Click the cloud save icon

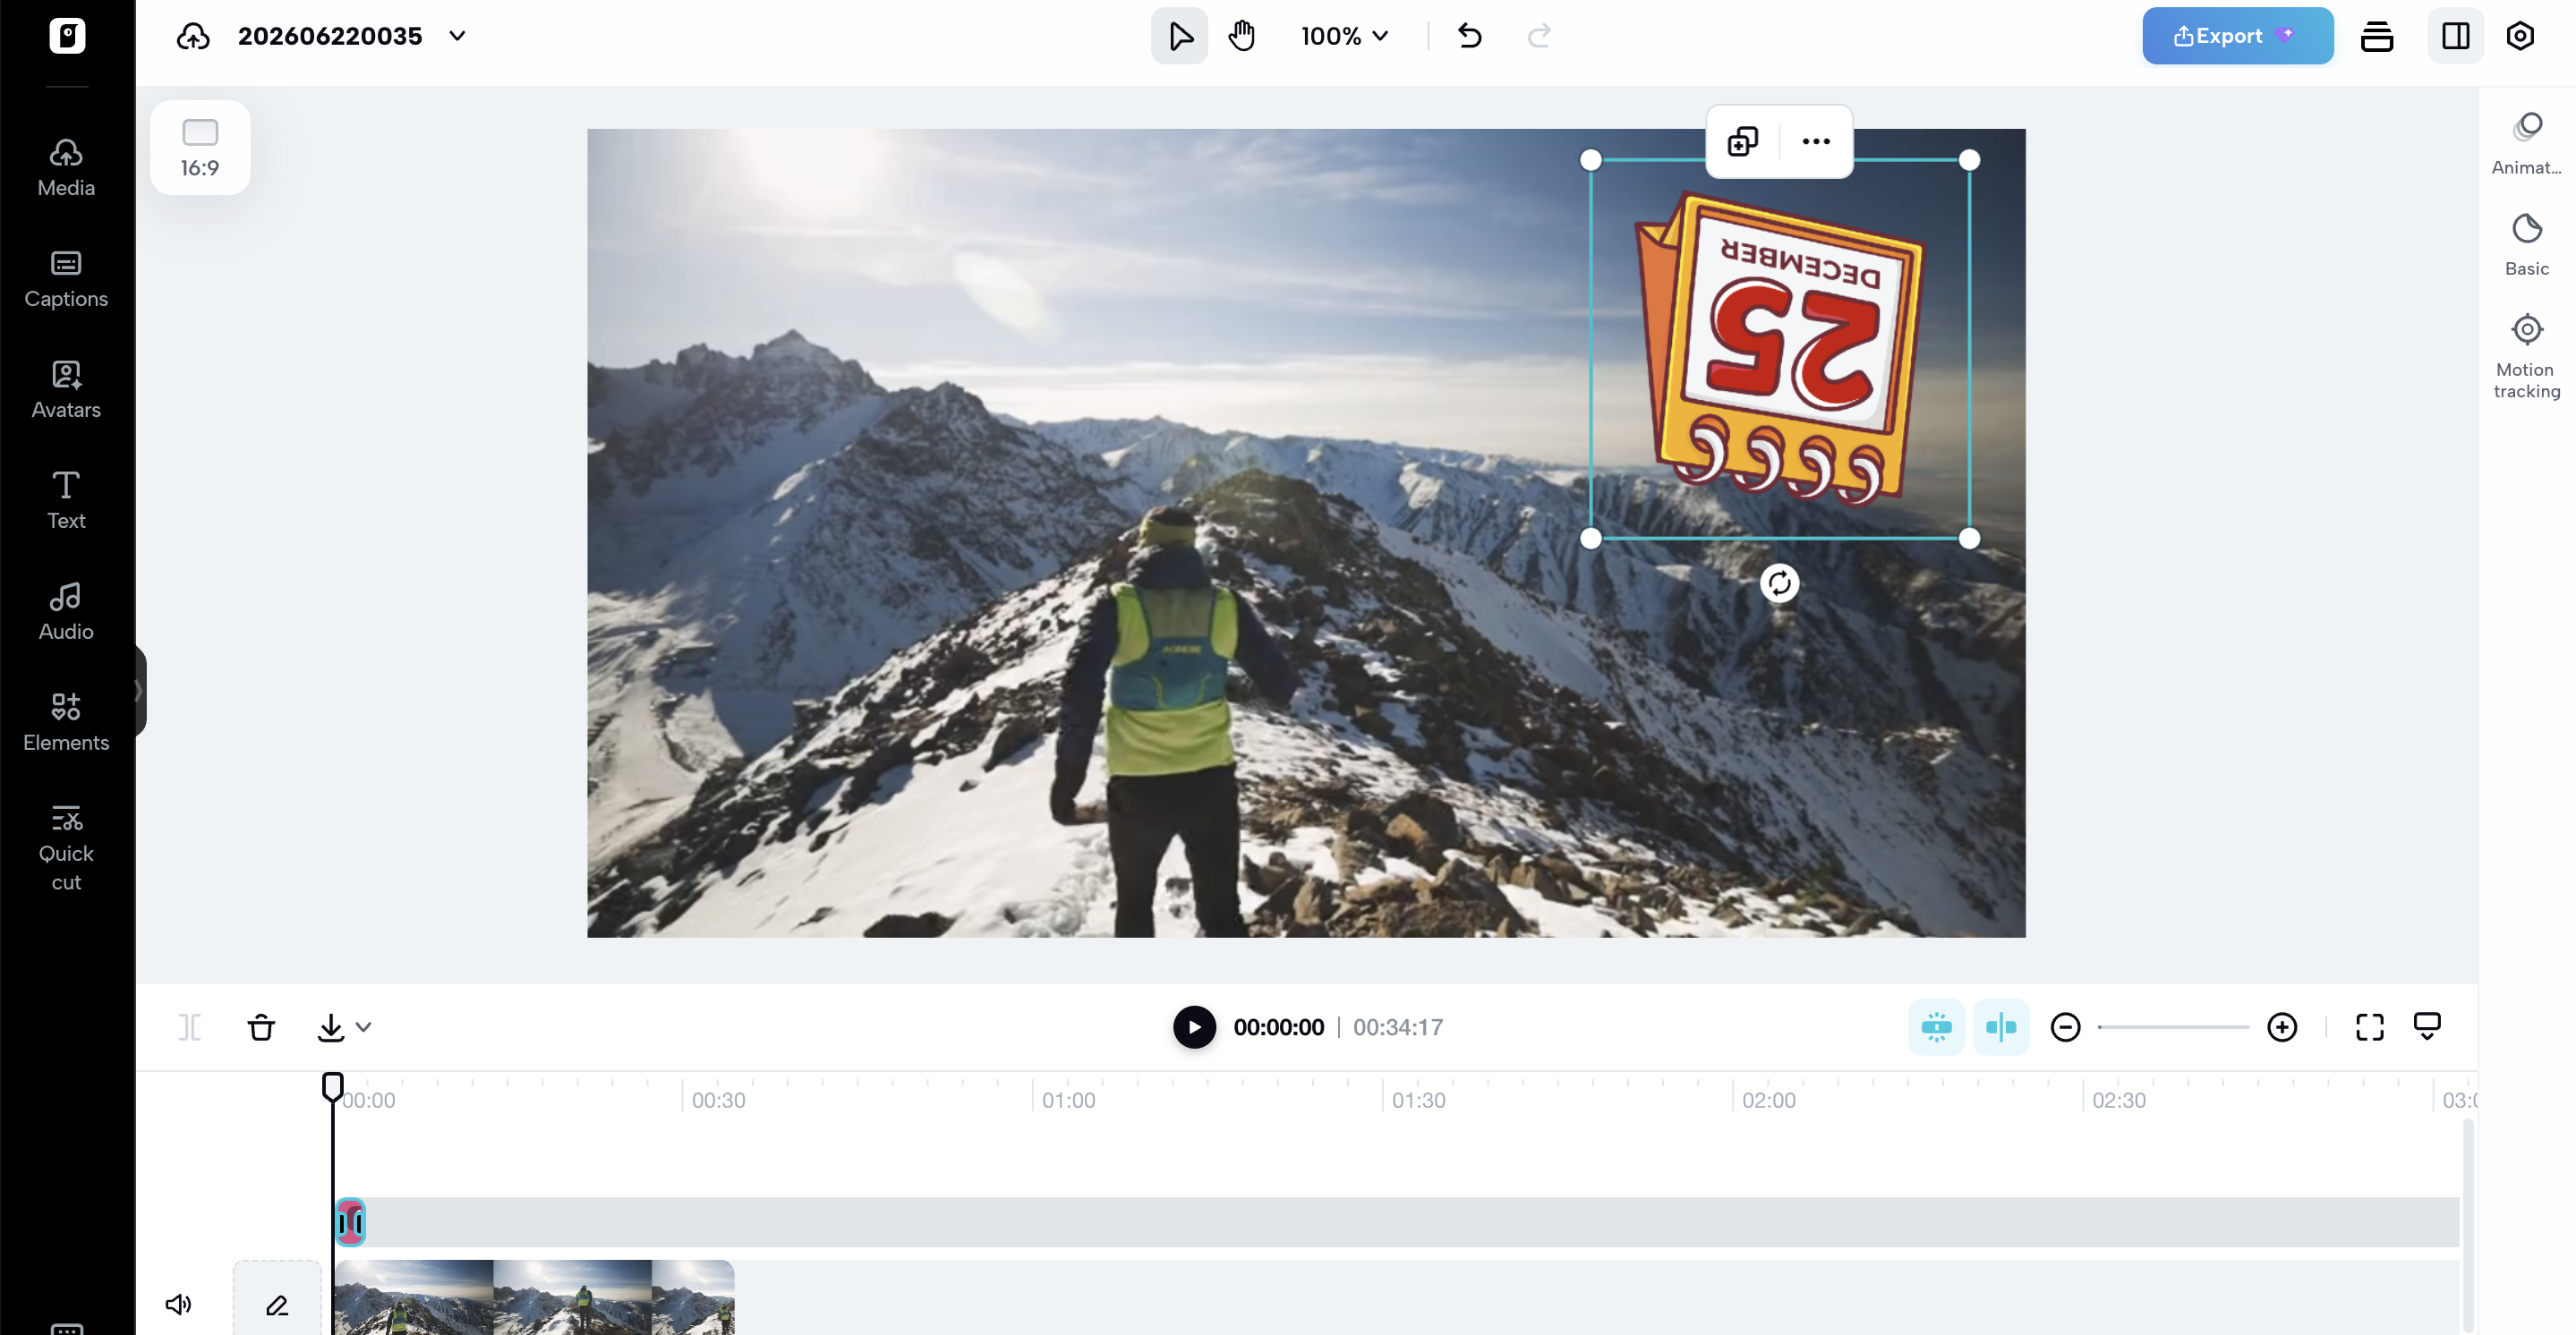click(193, 36)
